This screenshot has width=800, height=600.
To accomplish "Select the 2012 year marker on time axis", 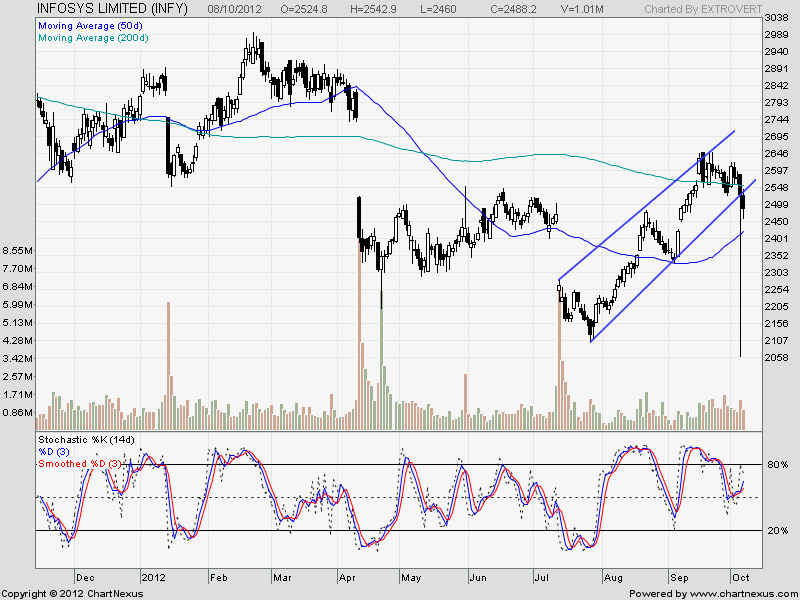I will tap(153, 577).
